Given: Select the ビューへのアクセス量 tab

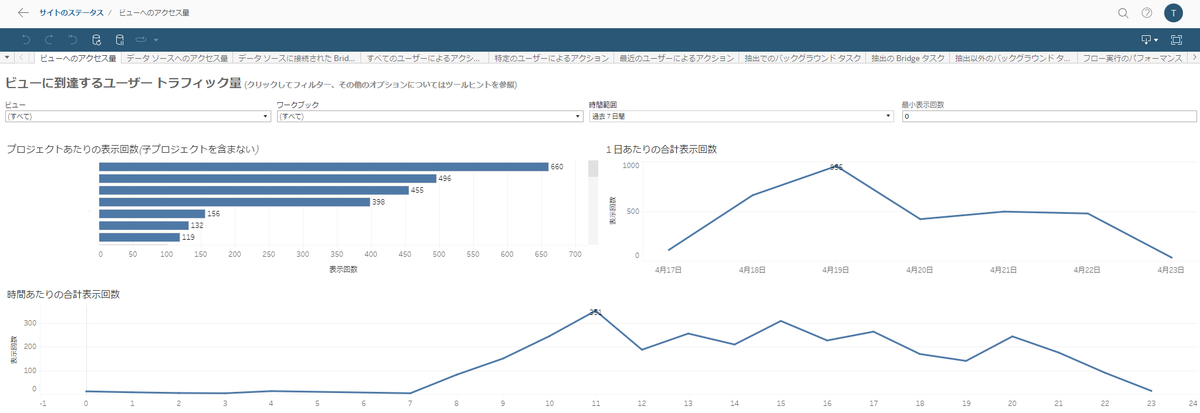Looking at the screenshot, I should 78,59.
